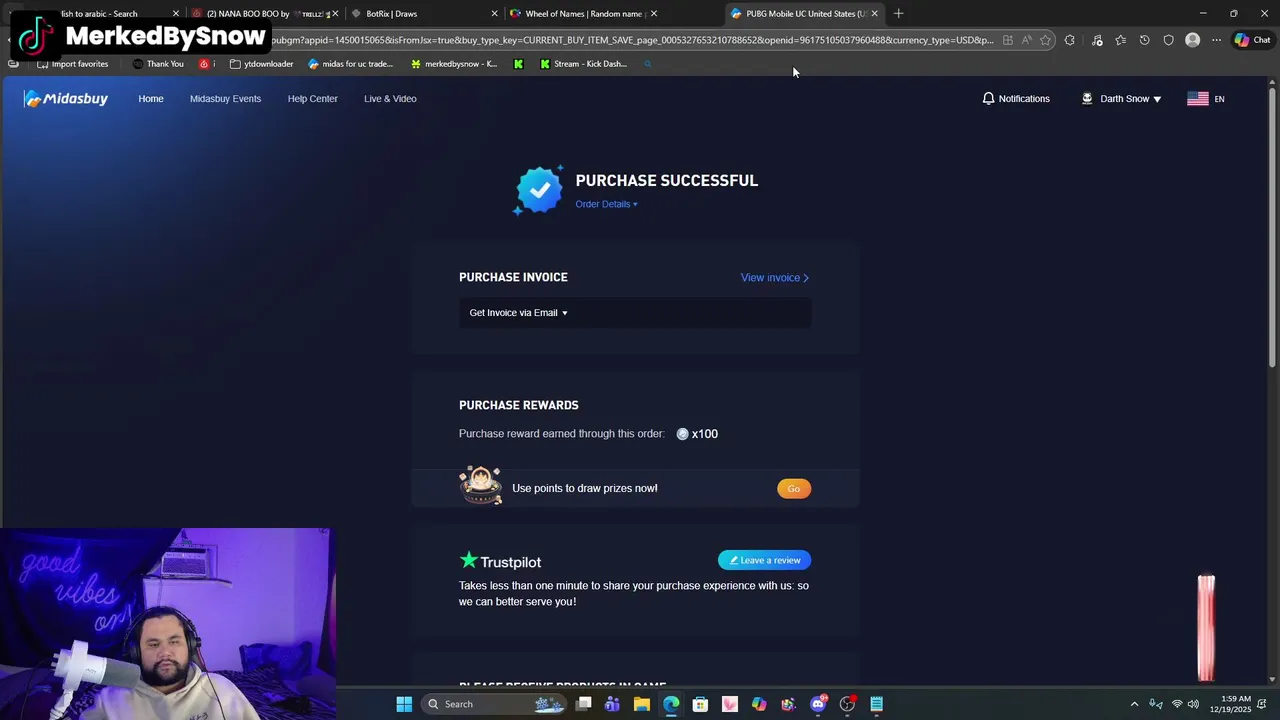1280x720 pixels.
Task: Show hidden system tray icons
Action: [x=1134, y=704]
